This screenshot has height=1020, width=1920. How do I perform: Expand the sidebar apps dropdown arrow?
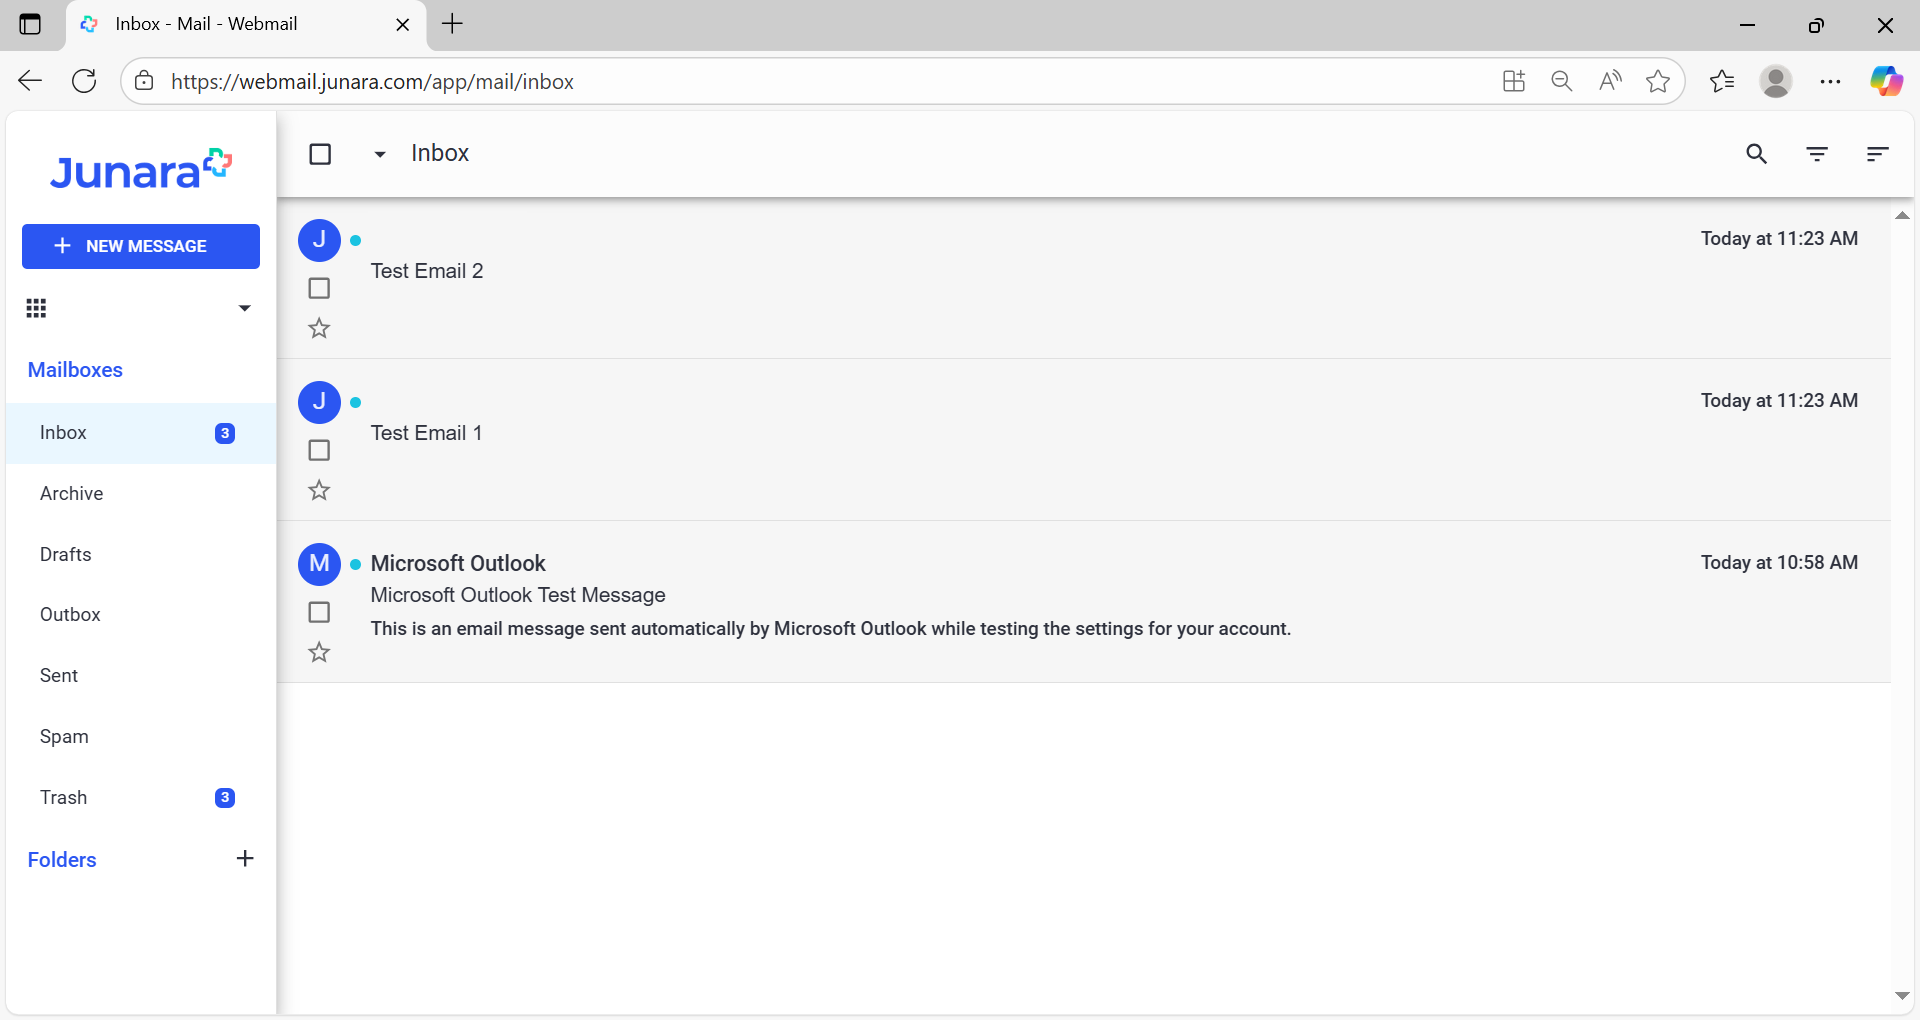pyautogui.click(x=244, y=308)
